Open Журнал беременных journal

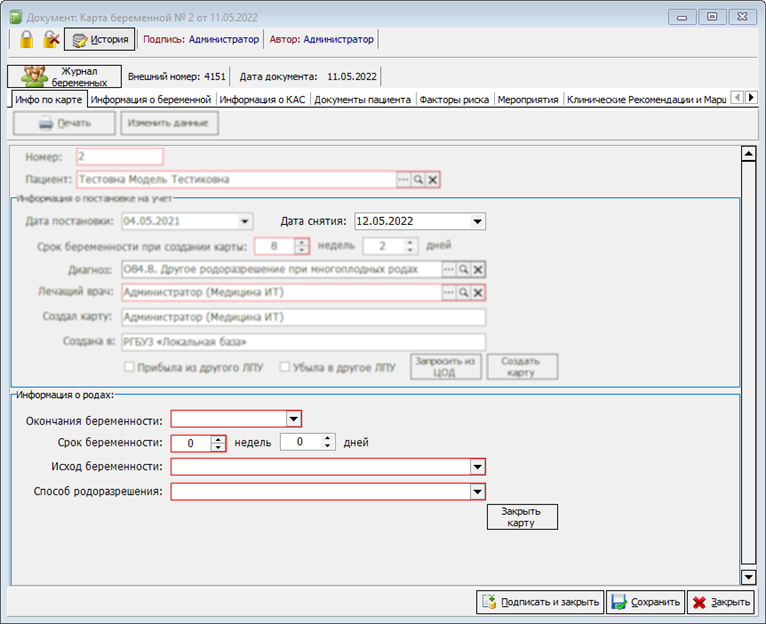pyautogui.click(x=65, y=77)
